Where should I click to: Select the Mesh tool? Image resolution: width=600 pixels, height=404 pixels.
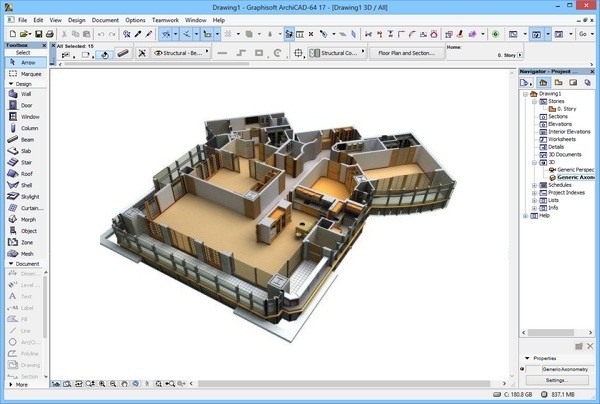25,254
